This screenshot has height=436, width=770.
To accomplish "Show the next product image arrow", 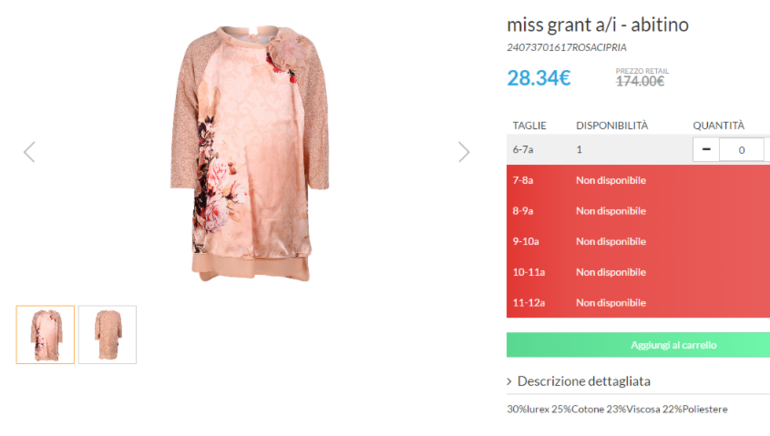I will (x=464, y=152).
